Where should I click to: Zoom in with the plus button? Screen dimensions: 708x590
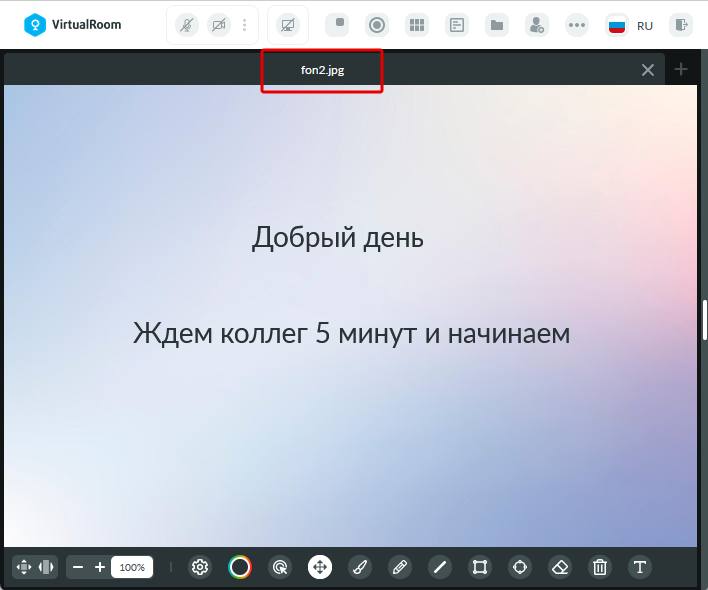[100, 567]
